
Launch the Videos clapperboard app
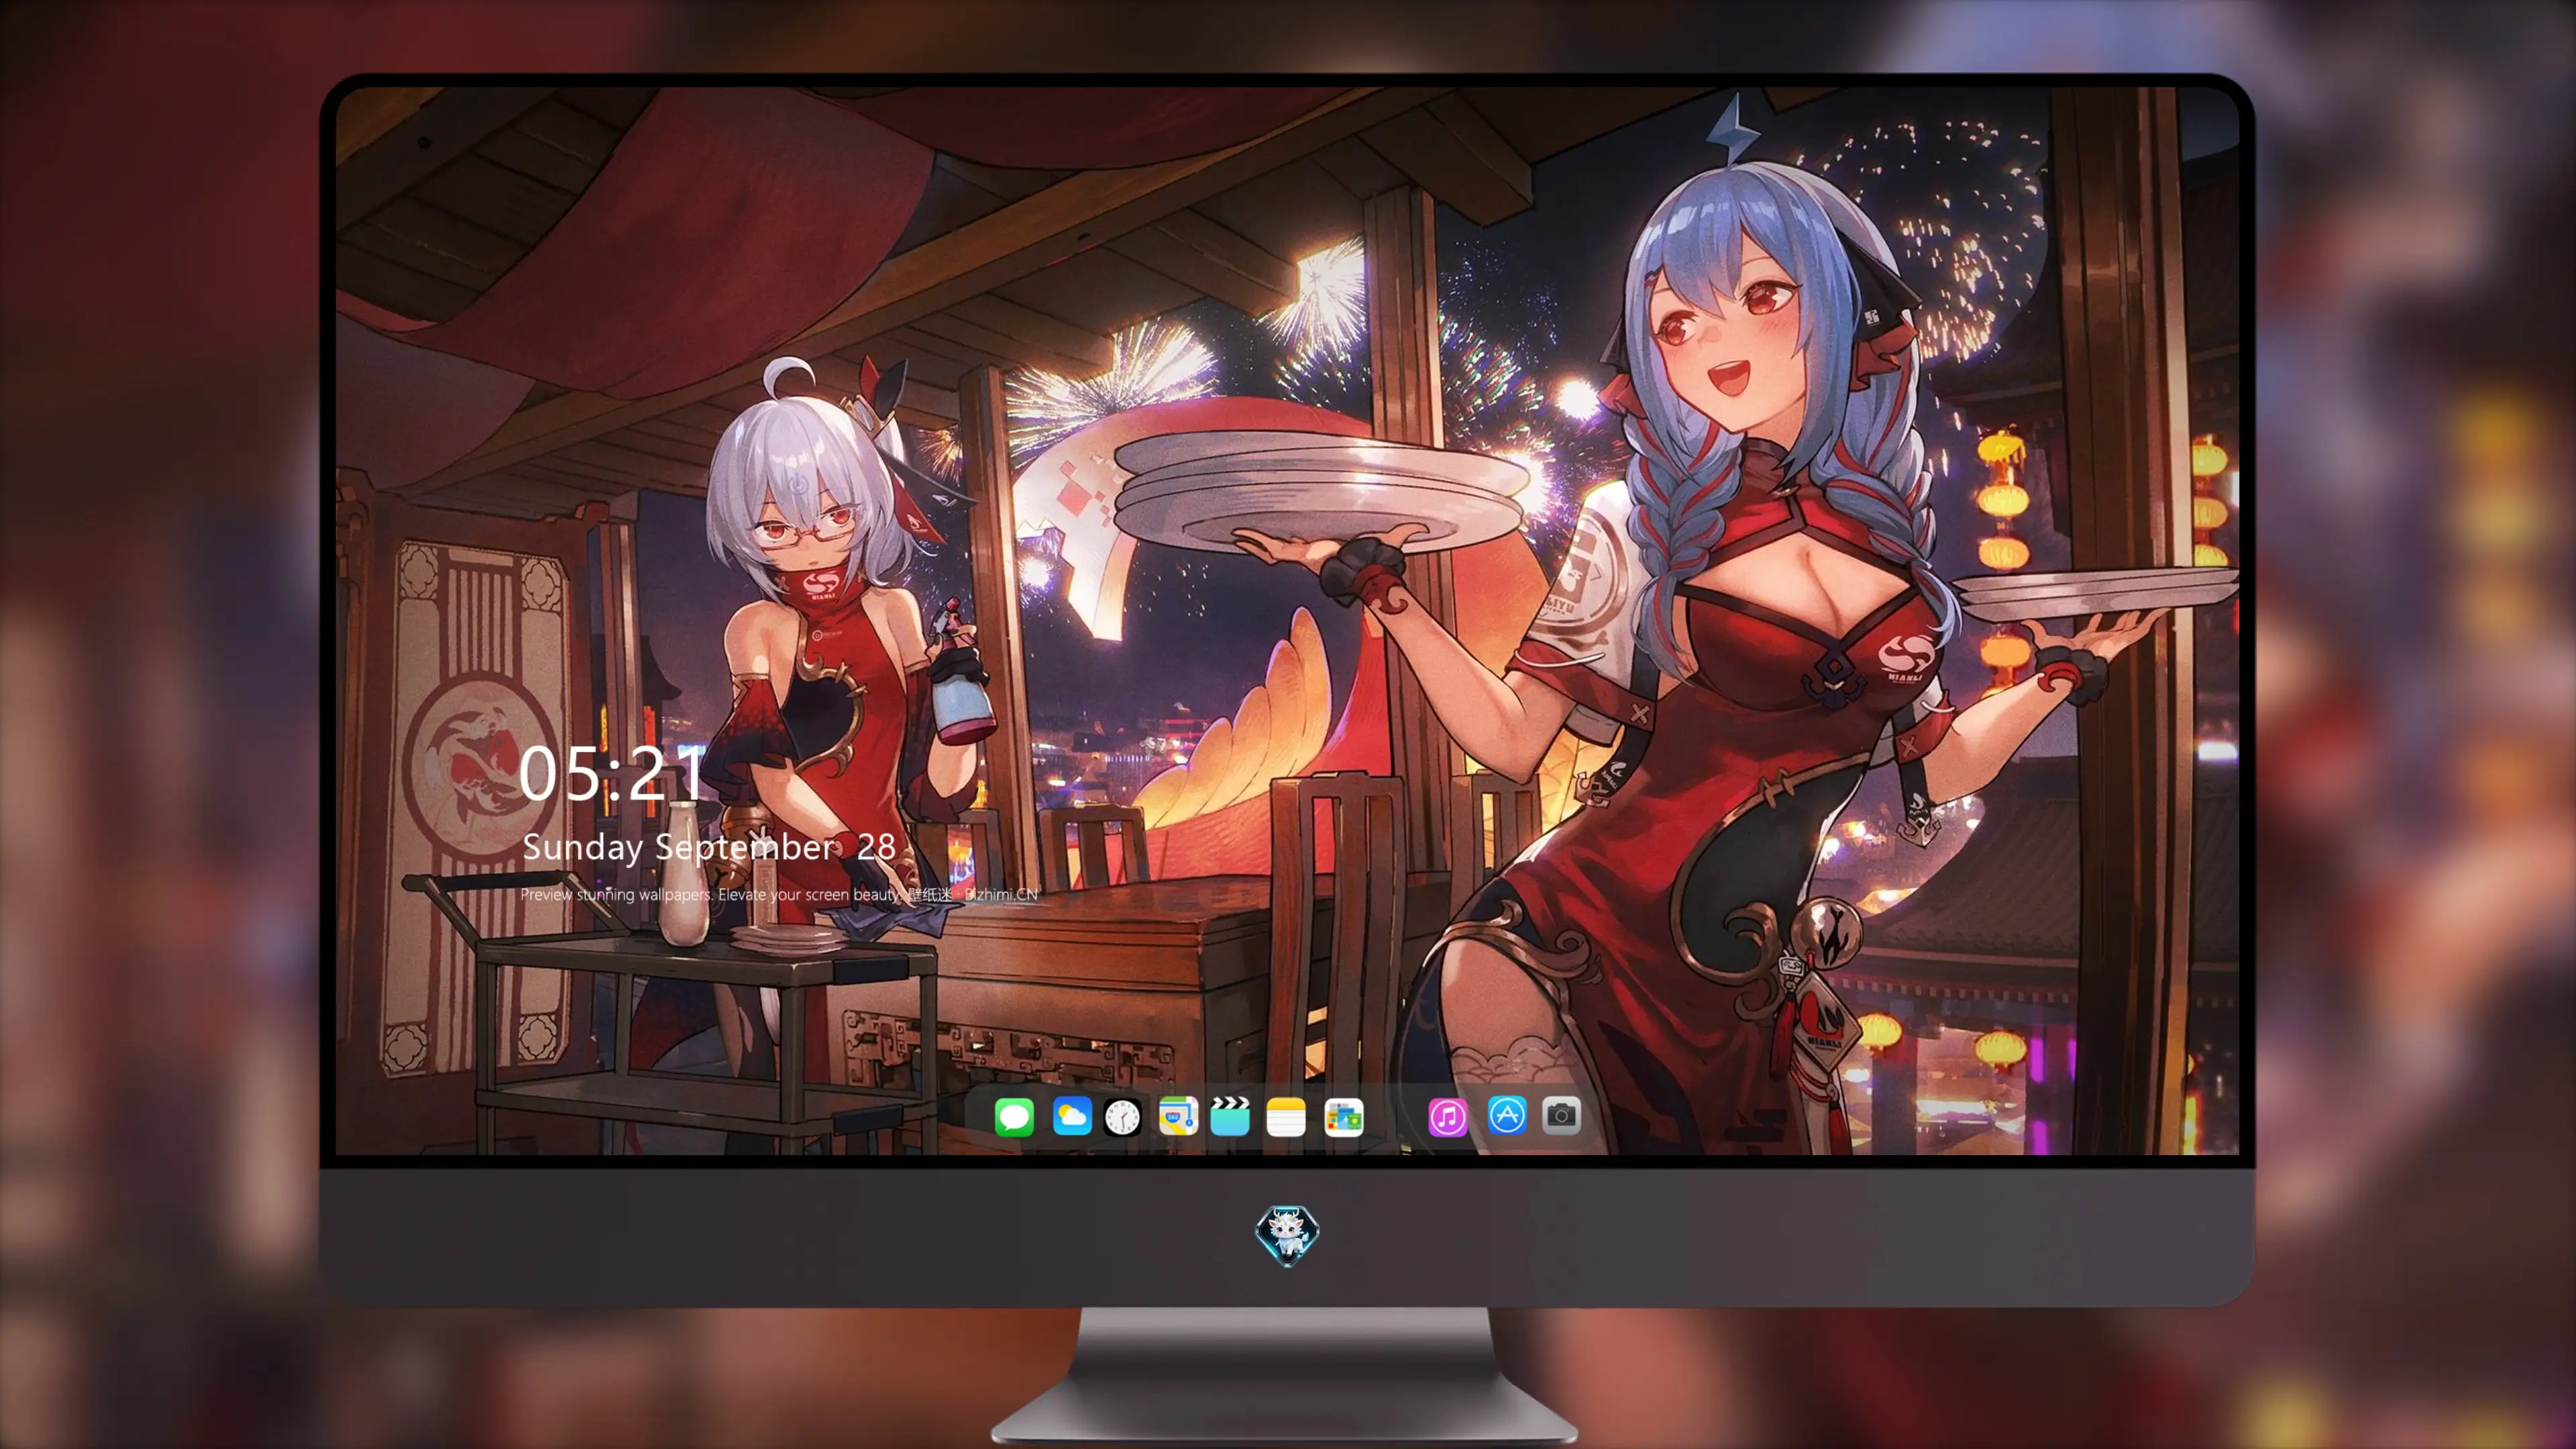click(x=1230, y=1116)
